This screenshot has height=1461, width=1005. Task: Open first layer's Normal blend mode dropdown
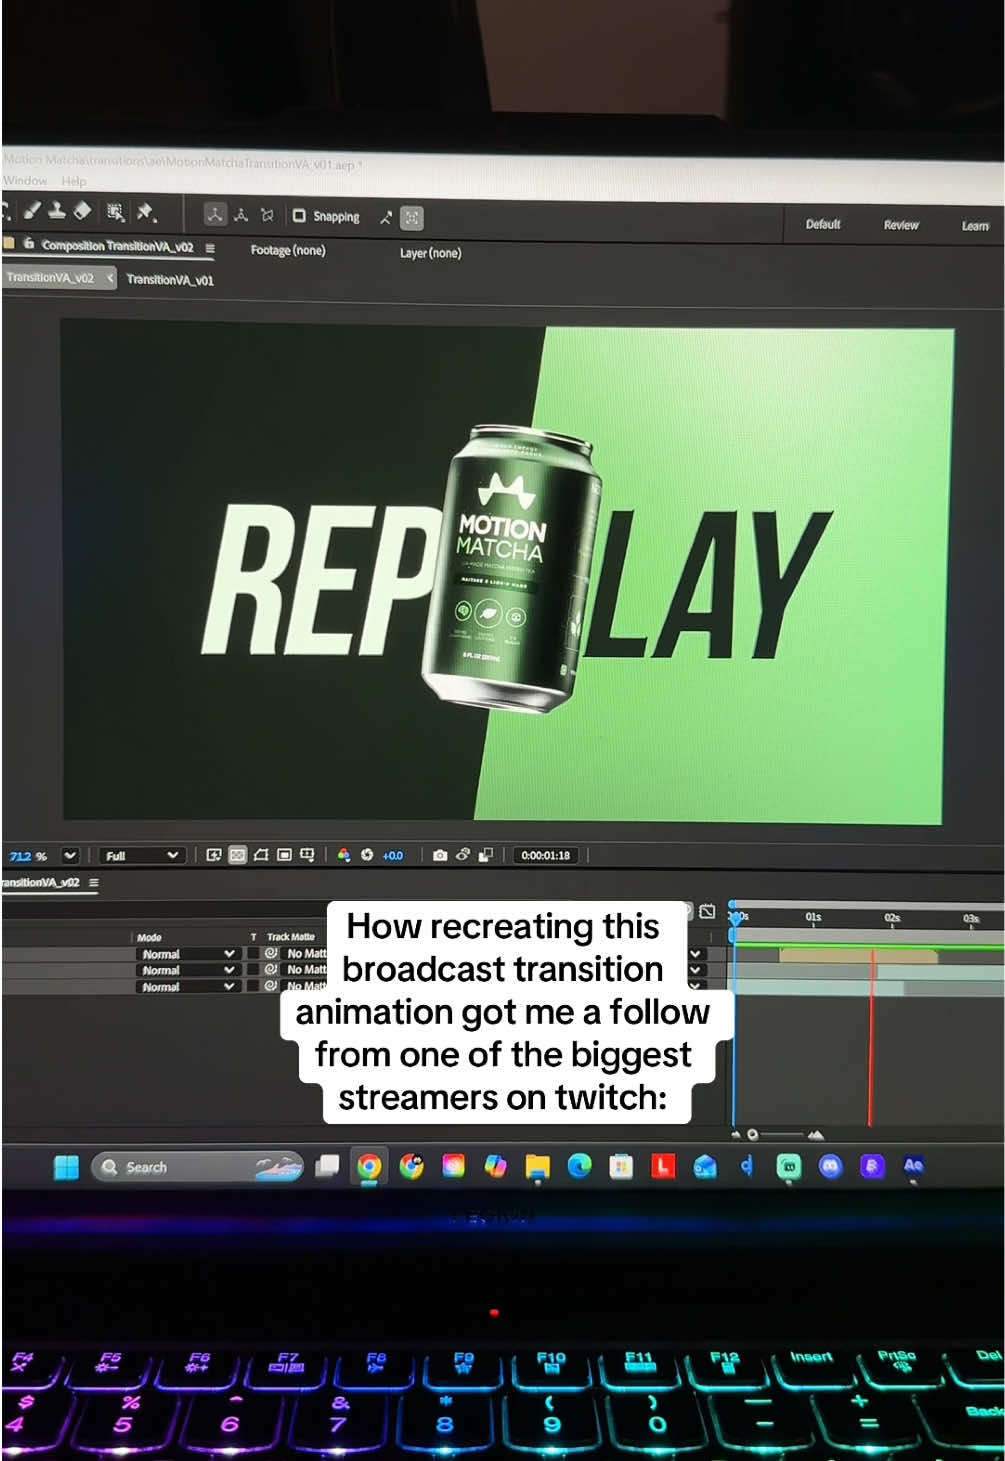[188, 954]
